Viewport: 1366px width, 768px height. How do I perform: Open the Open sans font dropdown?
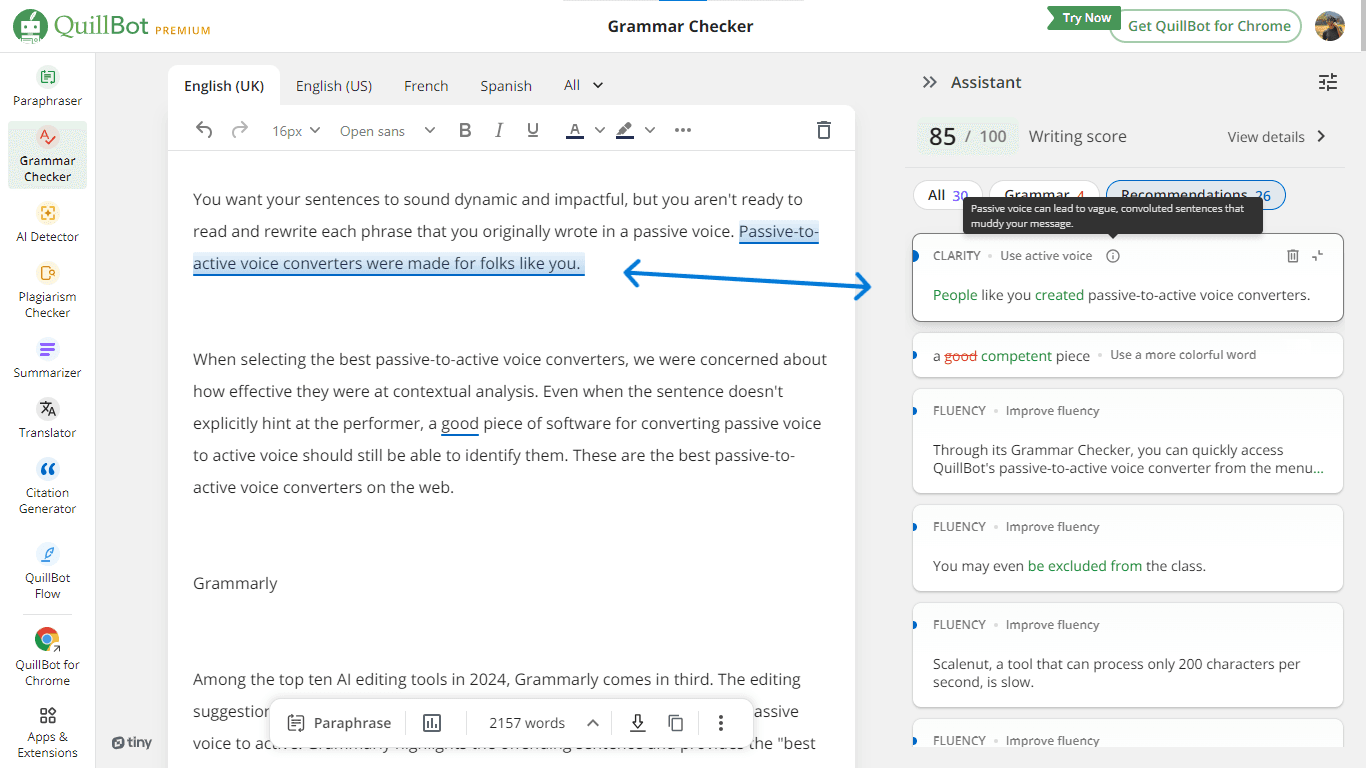[x=387, y=130]
